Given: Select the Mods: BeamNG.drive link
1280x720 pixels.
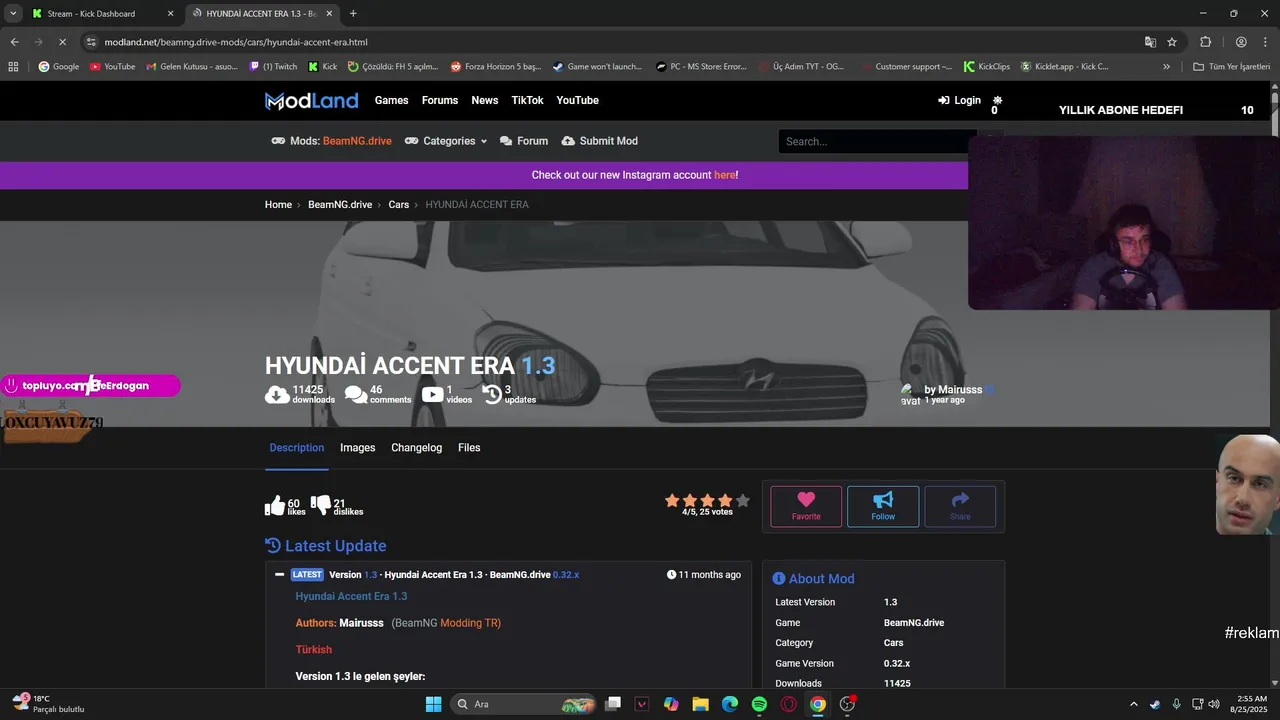Looking at the screenshot, I should 332,141.
